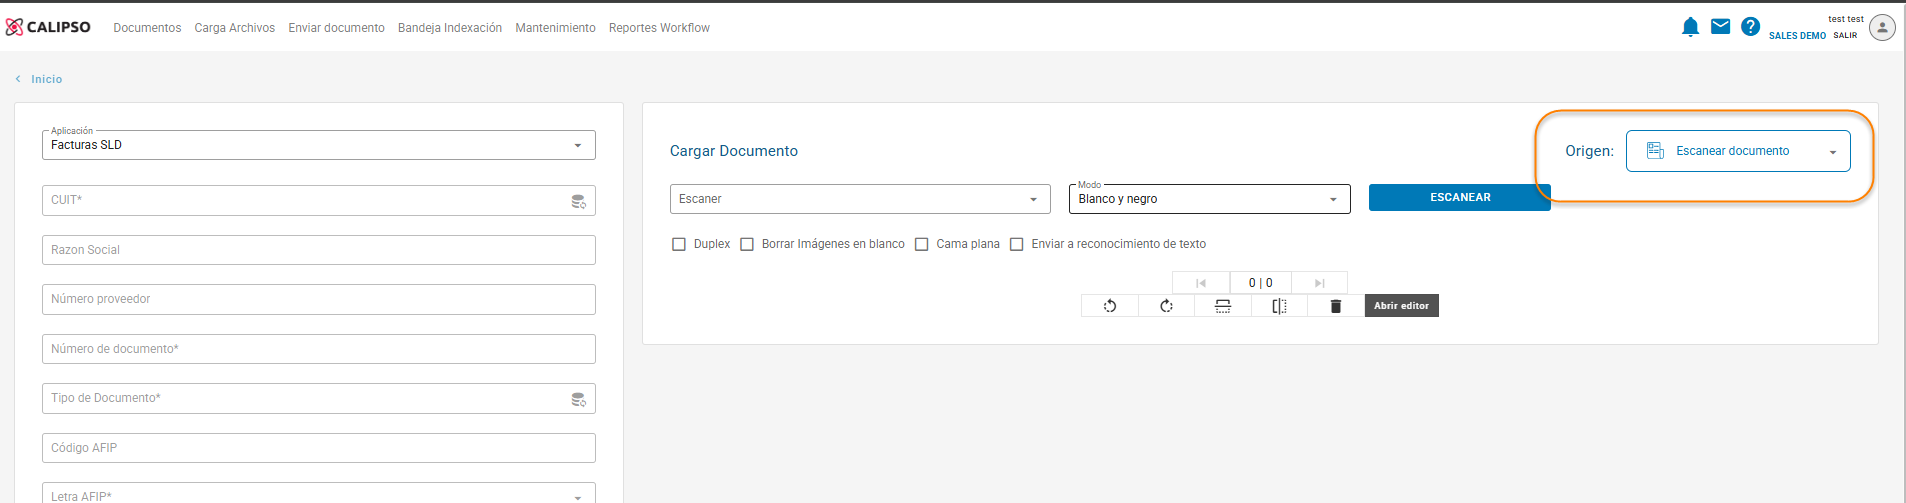Open the Bandeja Indexación menu
The image size is (1906, 503).
(x=450, y=28)
